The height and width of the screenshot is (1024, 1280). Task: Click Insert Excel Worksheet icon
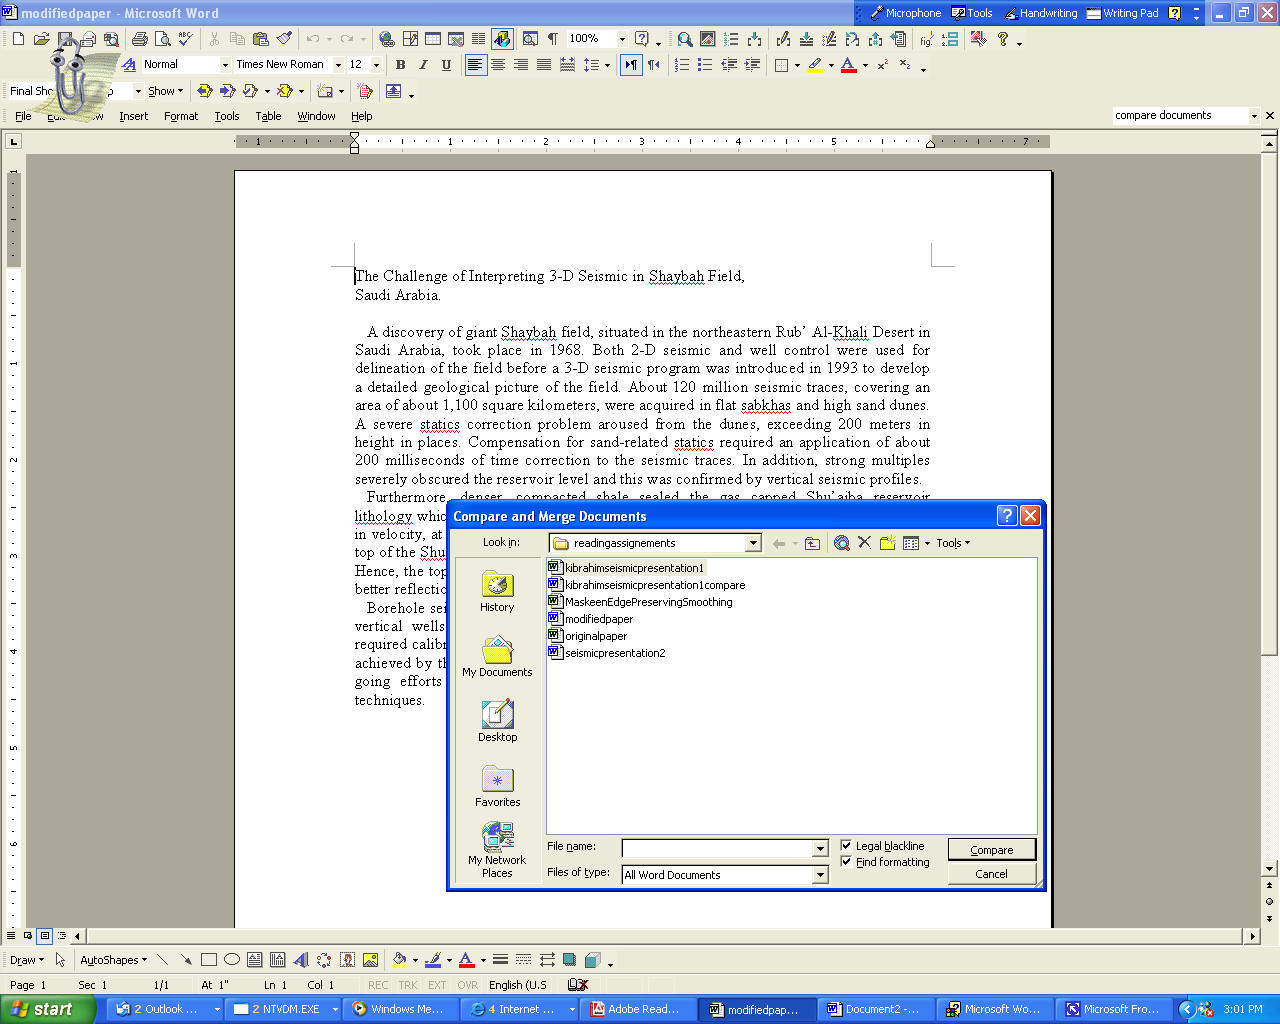456,39
